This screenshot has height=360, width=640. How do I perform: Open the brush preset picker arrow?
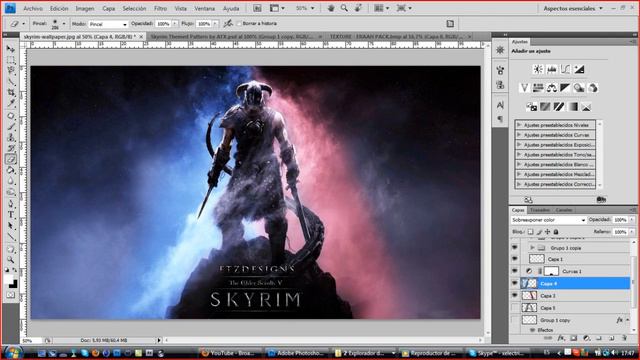coord(64,24)
